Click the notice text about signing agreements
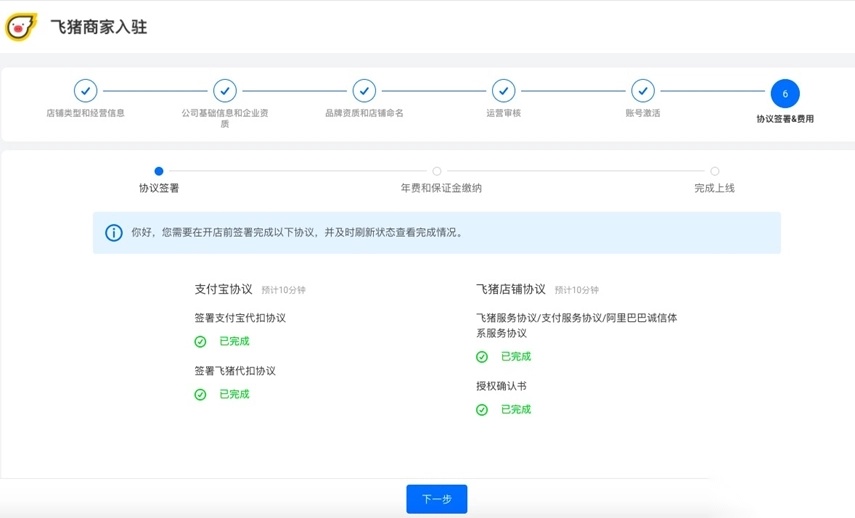 point(298,232)
